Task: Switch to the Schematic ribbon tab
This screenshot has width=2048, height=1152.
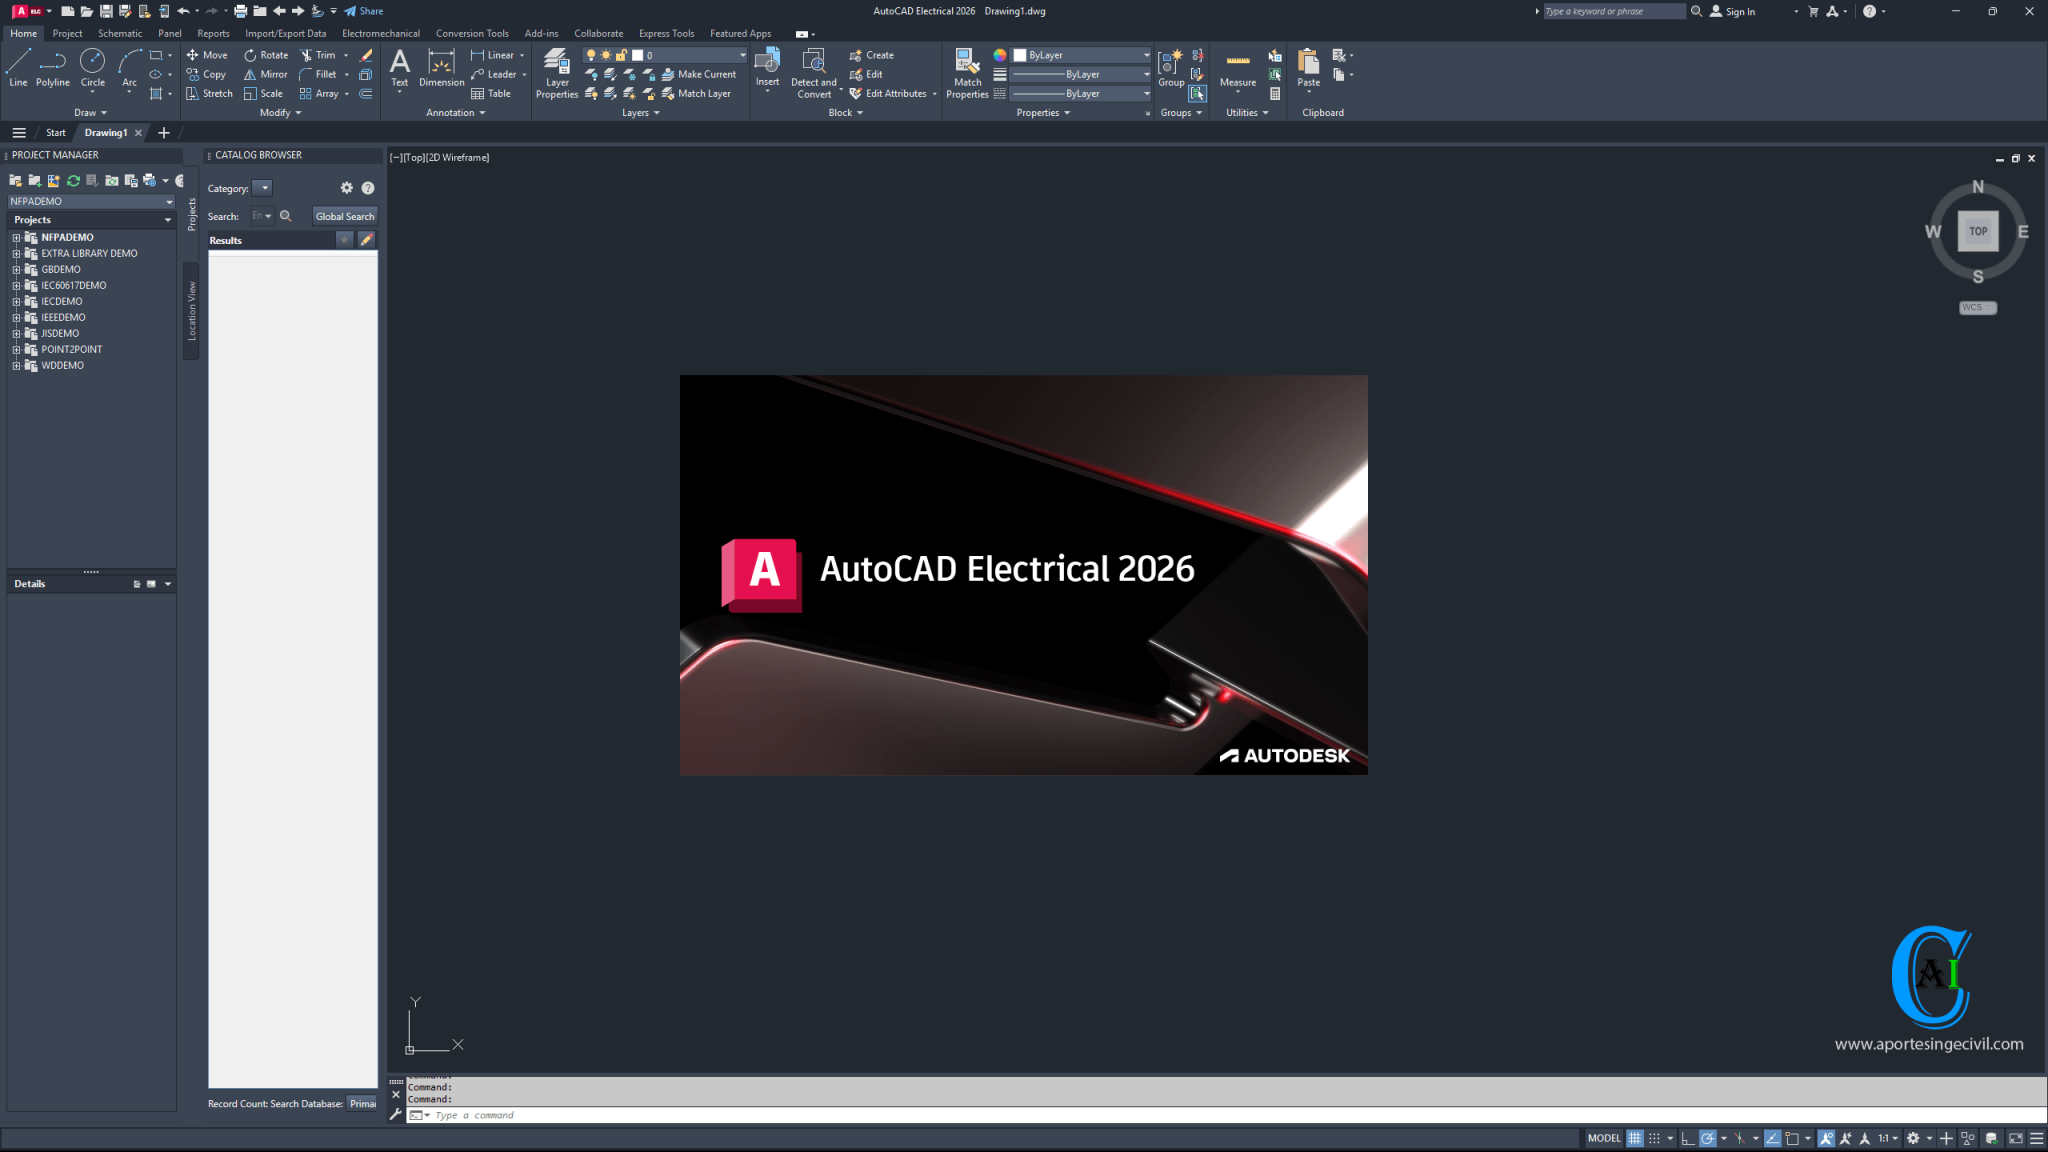Action: (x=120, y=33)
